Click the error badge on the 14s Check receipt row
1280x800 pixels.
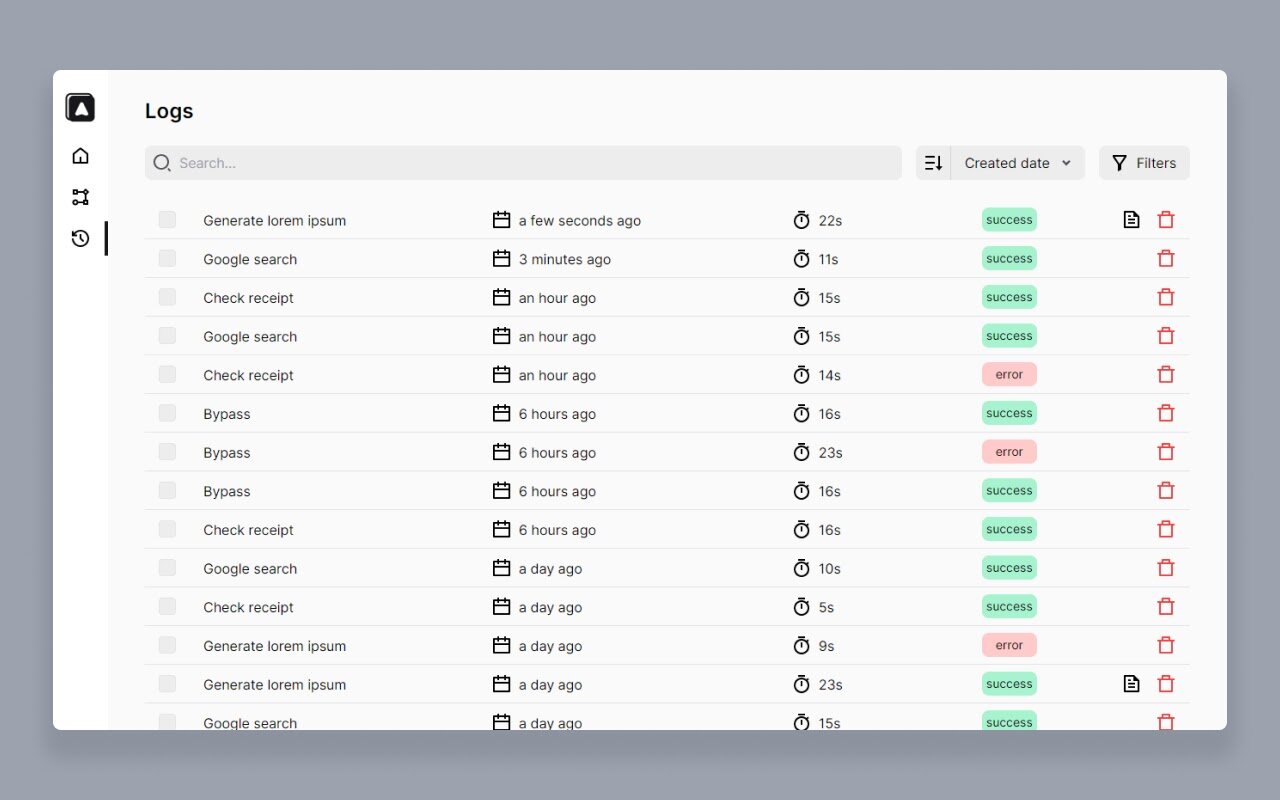coord(1009,374)
